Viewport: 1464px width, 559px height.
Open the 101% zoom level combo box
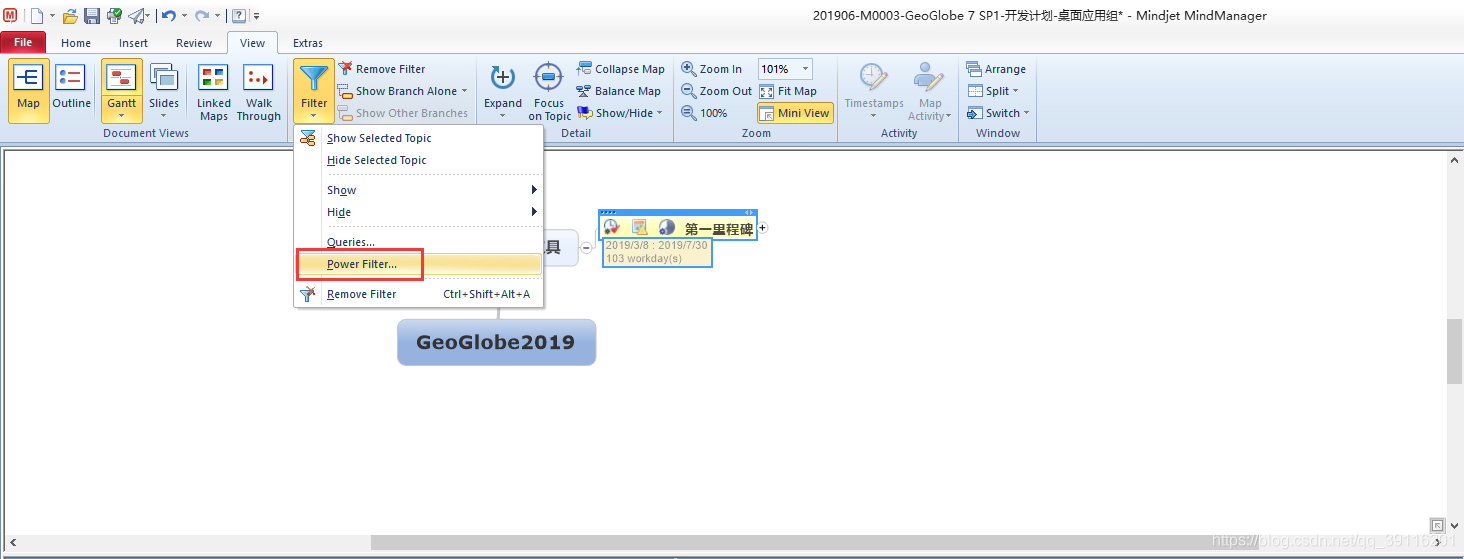785,69
